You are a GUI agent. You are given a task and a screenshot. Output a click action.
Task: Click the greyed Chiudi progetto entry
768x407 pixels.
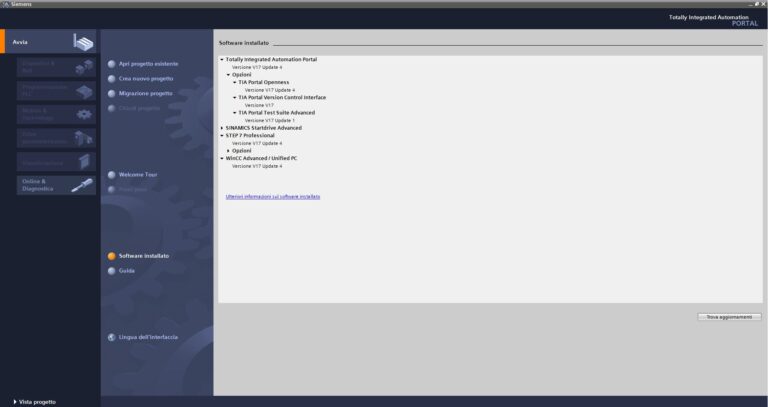(139, 108)
